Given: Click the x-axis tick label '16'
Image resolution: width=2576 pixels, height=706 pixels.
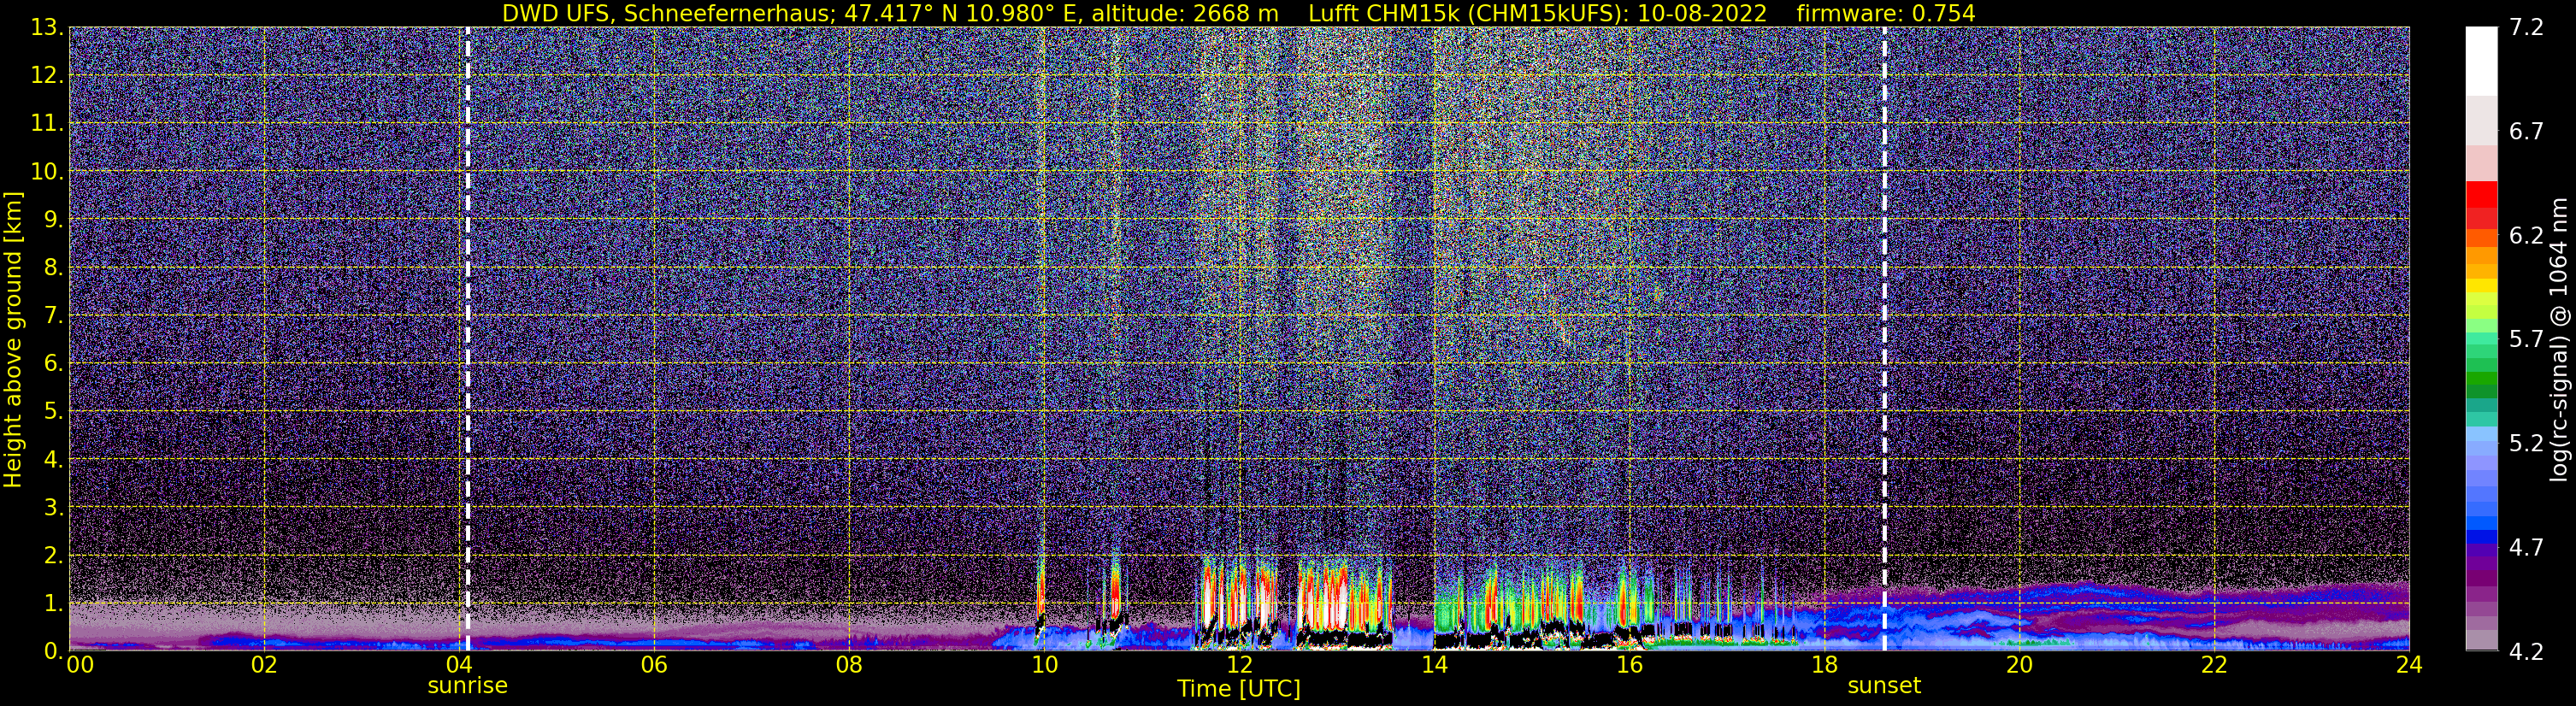Looking at the screenshot, I should [x=1629, y=665].
